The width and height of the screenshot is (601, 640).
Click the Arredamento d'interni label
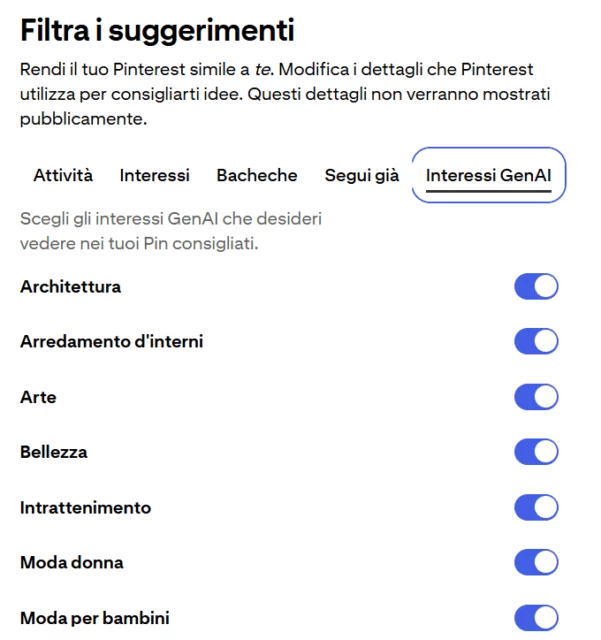(x=111, y=342)
